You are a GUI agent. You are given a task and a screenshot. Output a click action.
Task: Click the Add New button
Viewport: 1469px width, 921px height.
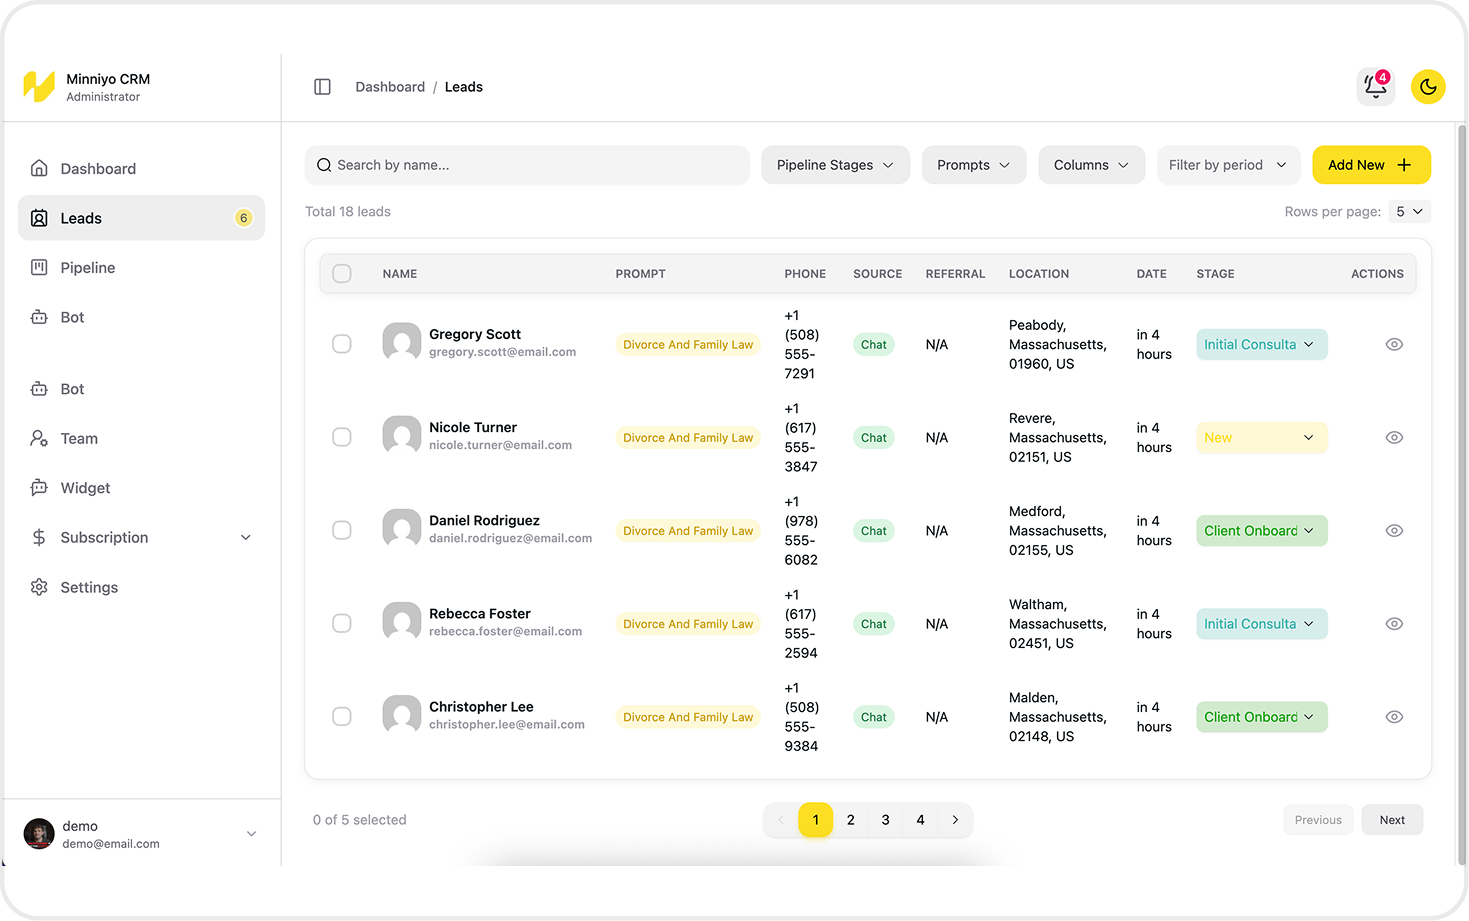1370,165
